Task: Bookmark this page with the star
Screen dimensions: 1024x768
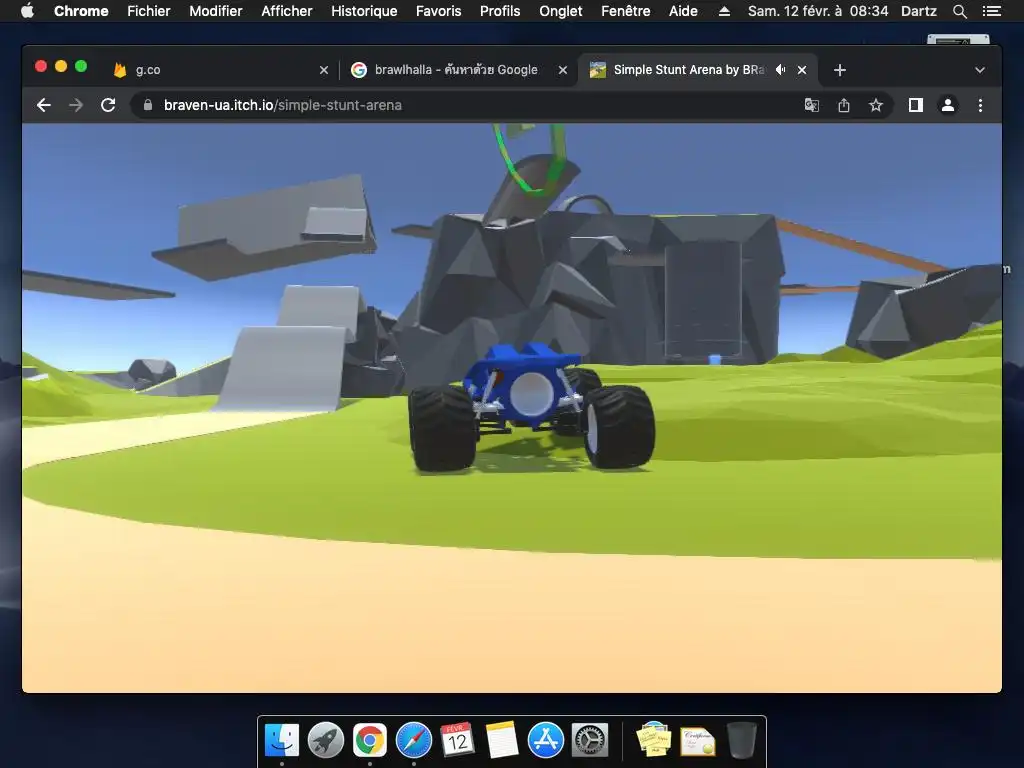Action: click(x=876, y=105)
